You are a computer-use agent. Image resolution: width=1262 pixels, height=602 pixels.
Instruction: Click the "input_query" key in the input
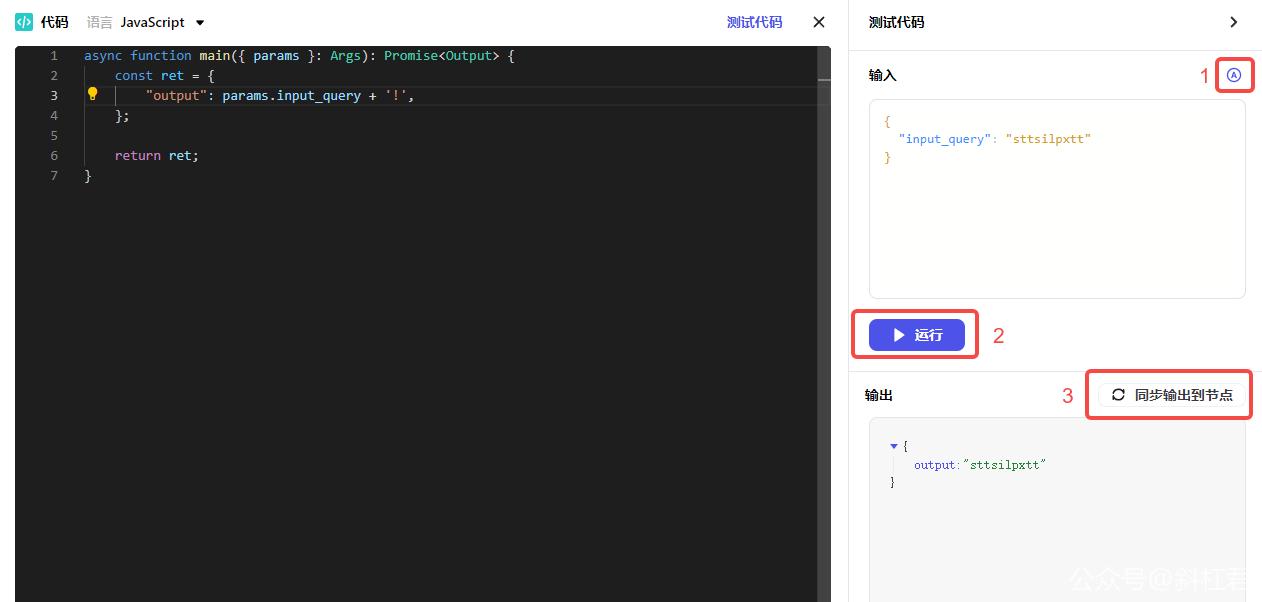(944, 139)
